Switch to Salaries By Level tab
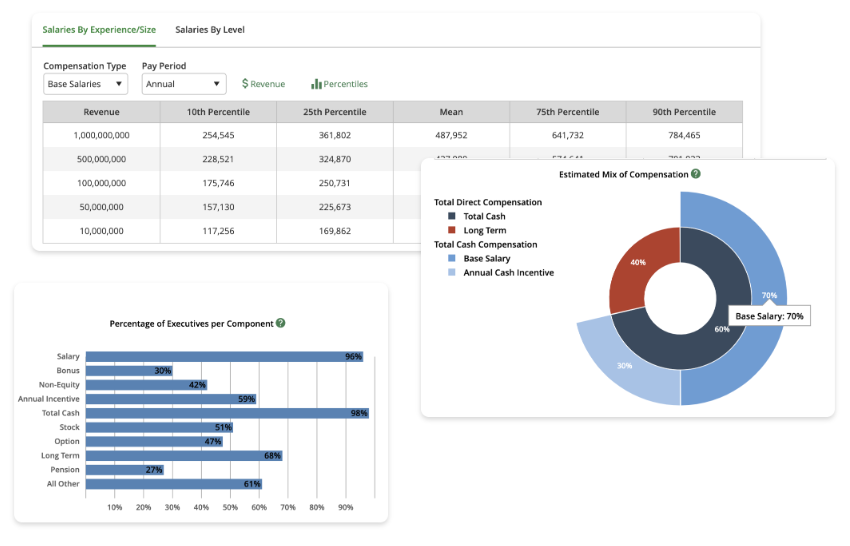 [210, 30]
